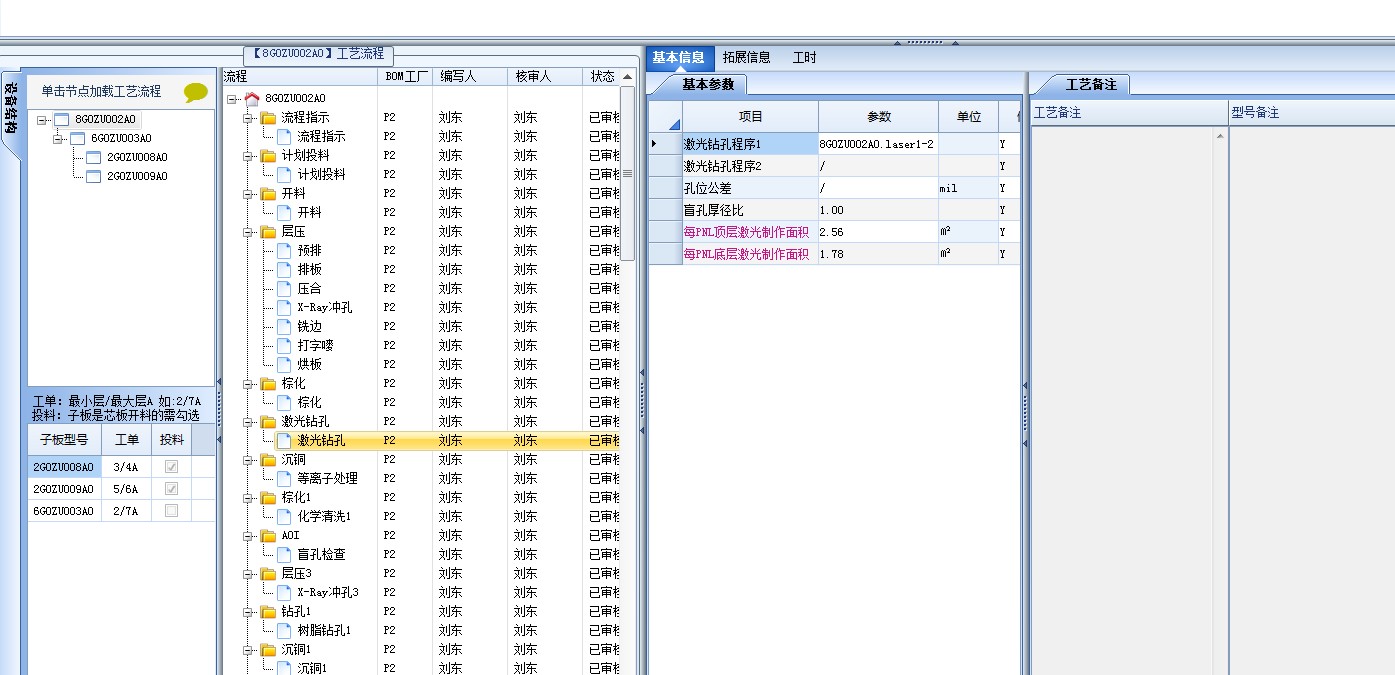Click the document icon next to 压合

(x=284, y=288)
